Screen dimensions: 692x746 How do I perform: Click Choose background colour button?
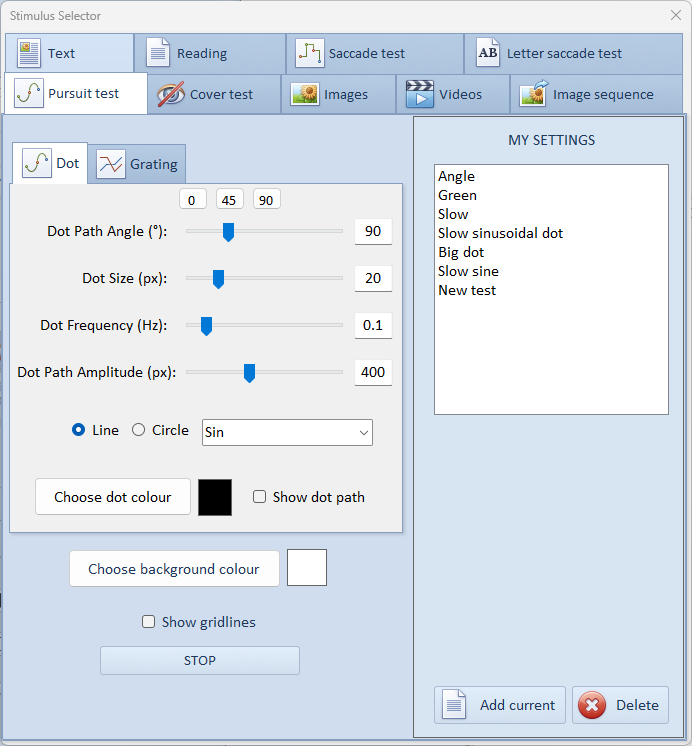[174, 568]
